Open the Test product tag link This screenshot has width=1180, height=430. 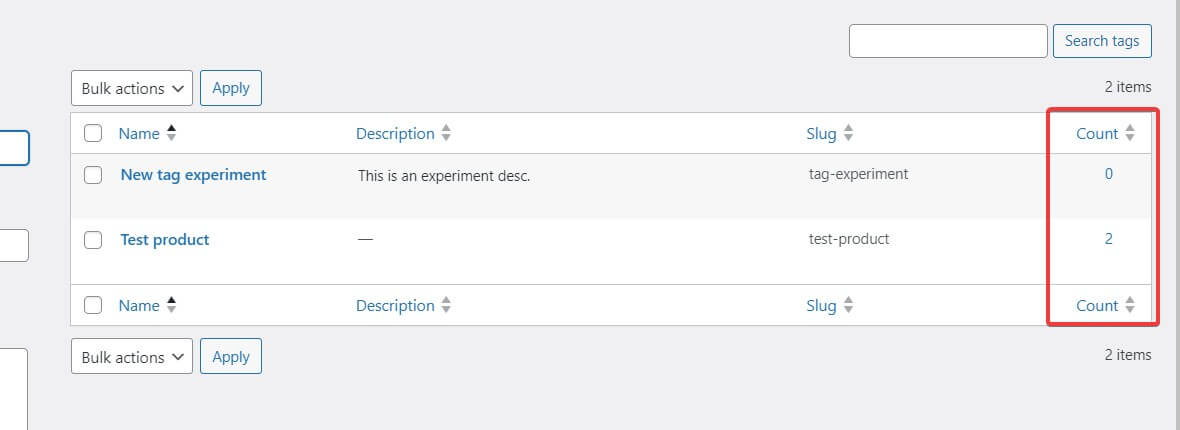(x=165, y=240)
